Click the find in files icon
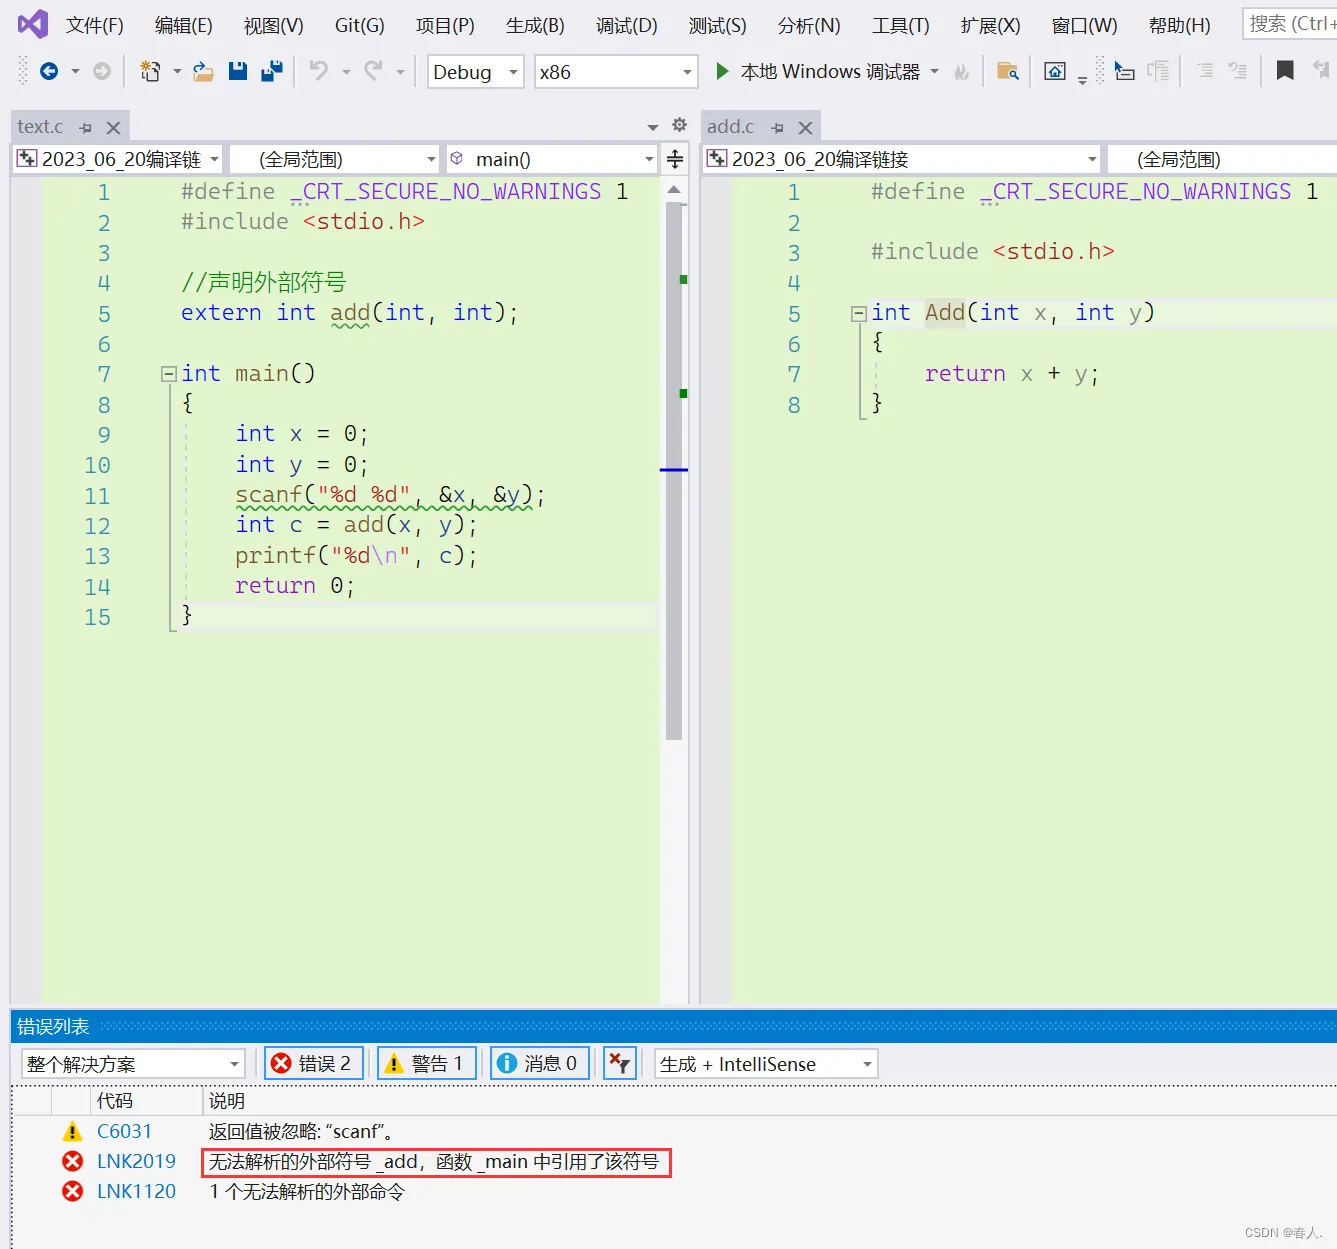Viewport: 1337px width, 1249px height. click(x=1008, y=71)
